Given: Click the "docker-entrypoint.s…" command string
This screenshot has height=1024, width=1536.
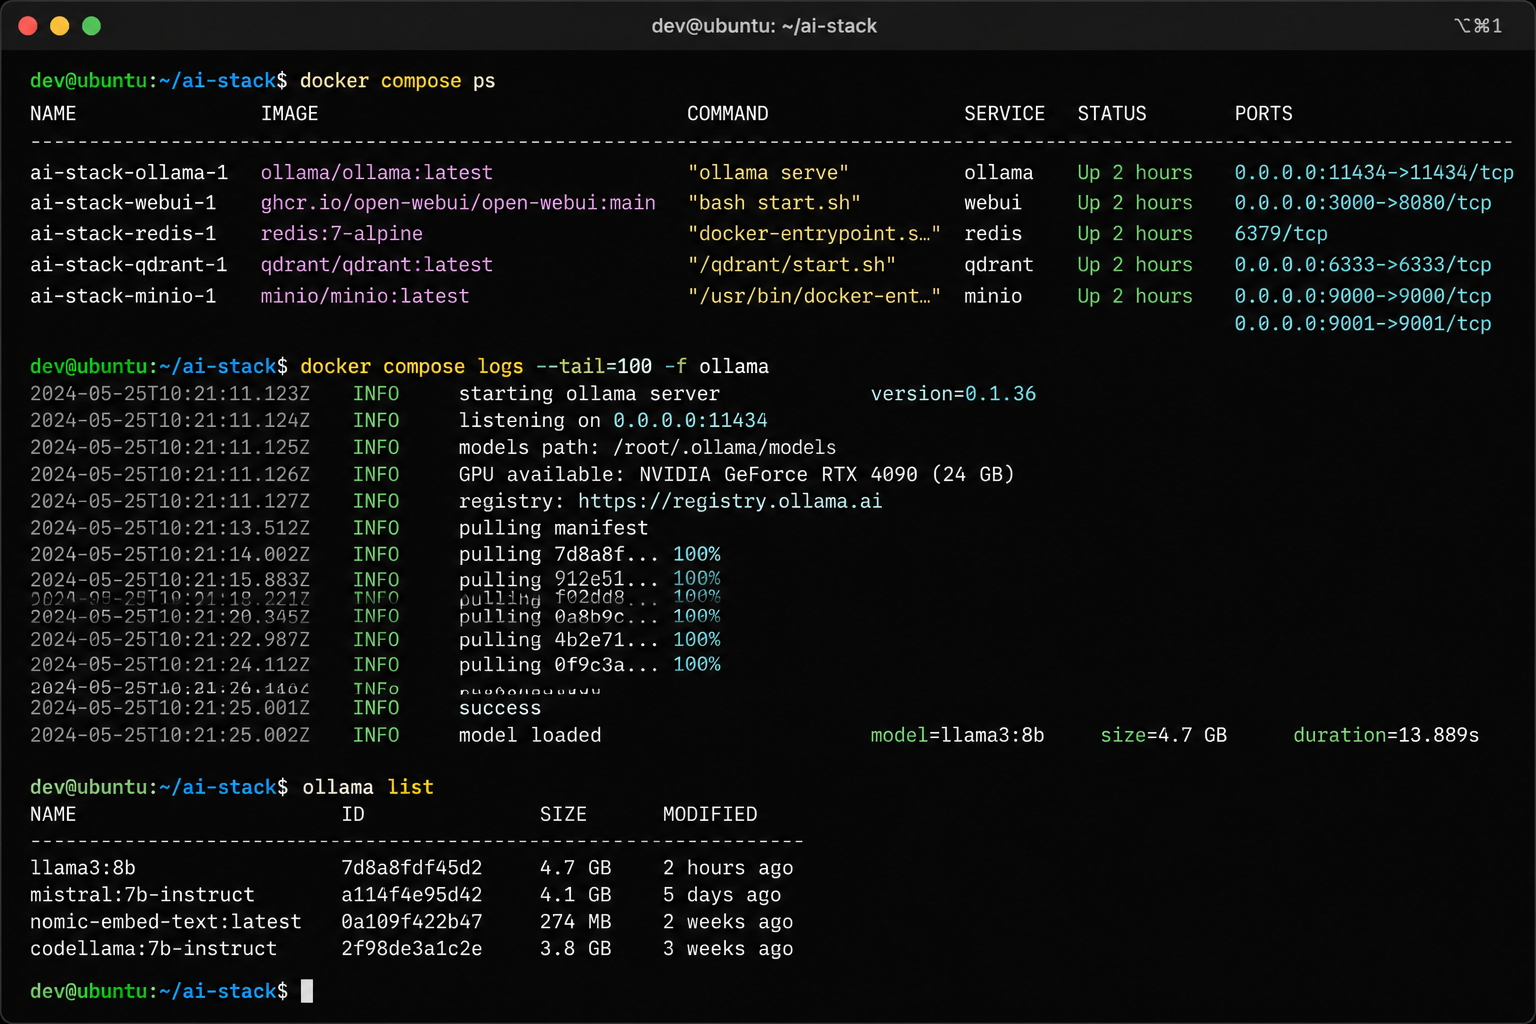Looking at the screenshot, I should (814, 234).
